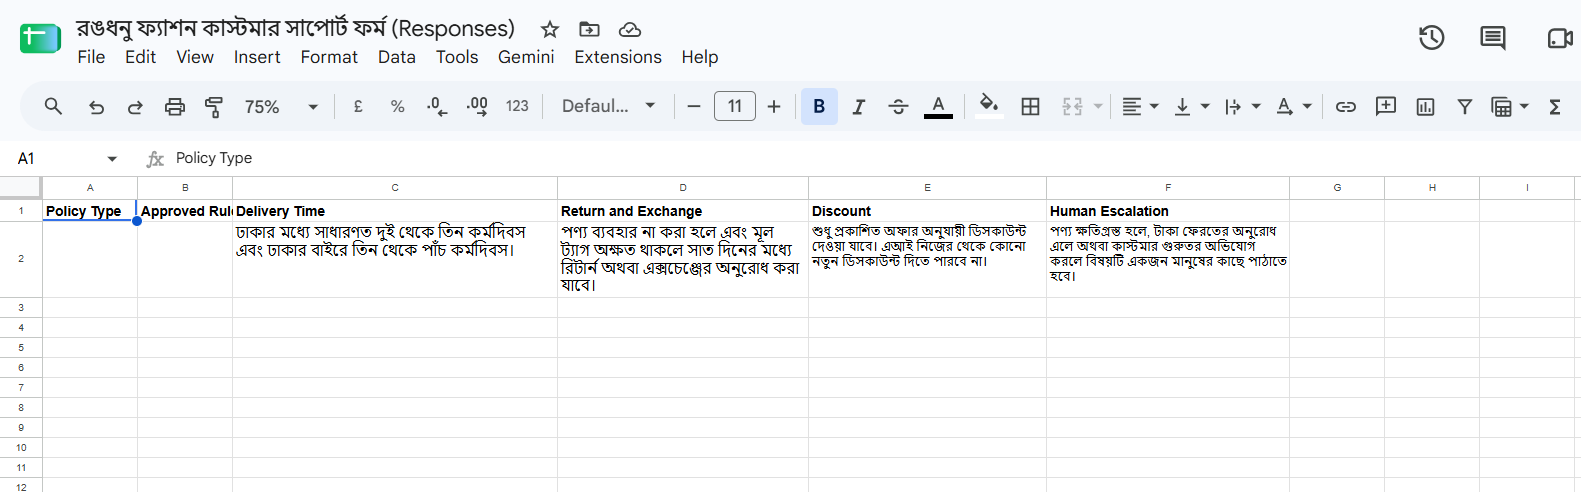Insert a link

tap(1346, 106)
